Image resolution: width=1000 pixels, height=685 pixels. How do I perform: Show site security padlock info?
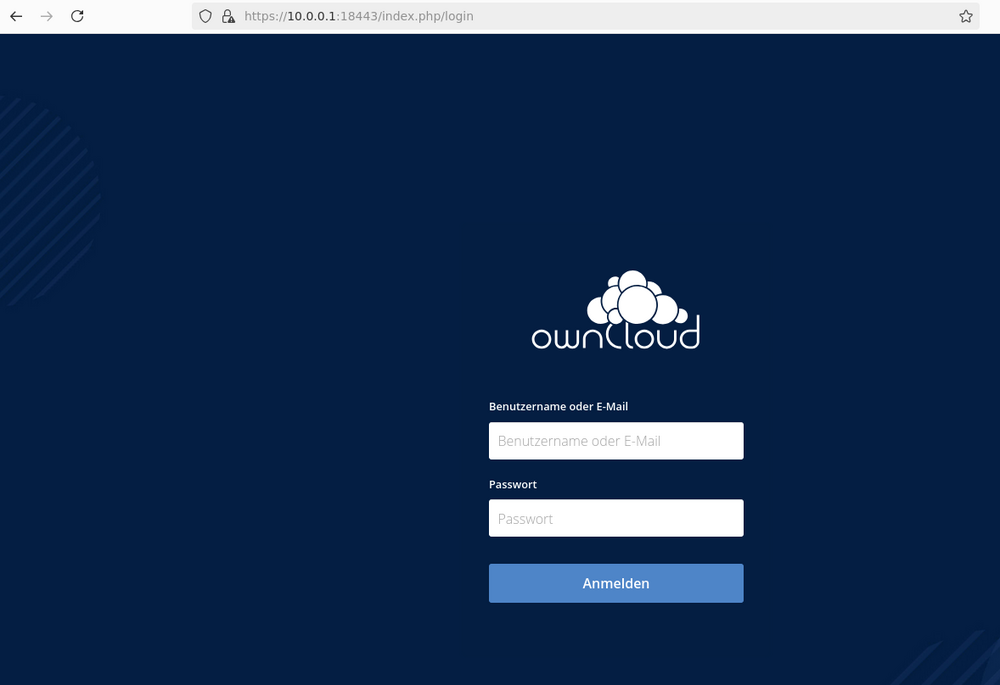(228, 16)
